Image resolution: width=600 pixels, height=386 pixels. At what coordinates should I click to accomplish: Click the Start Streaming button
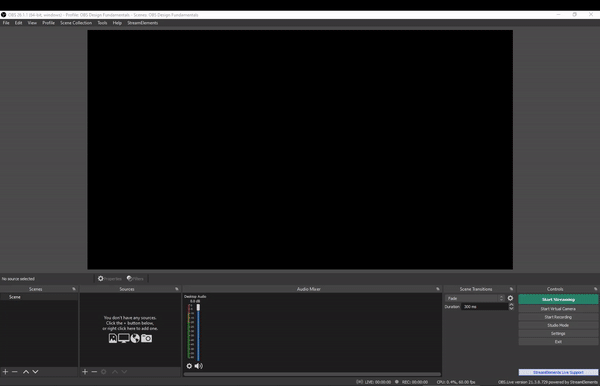point(558,300)
